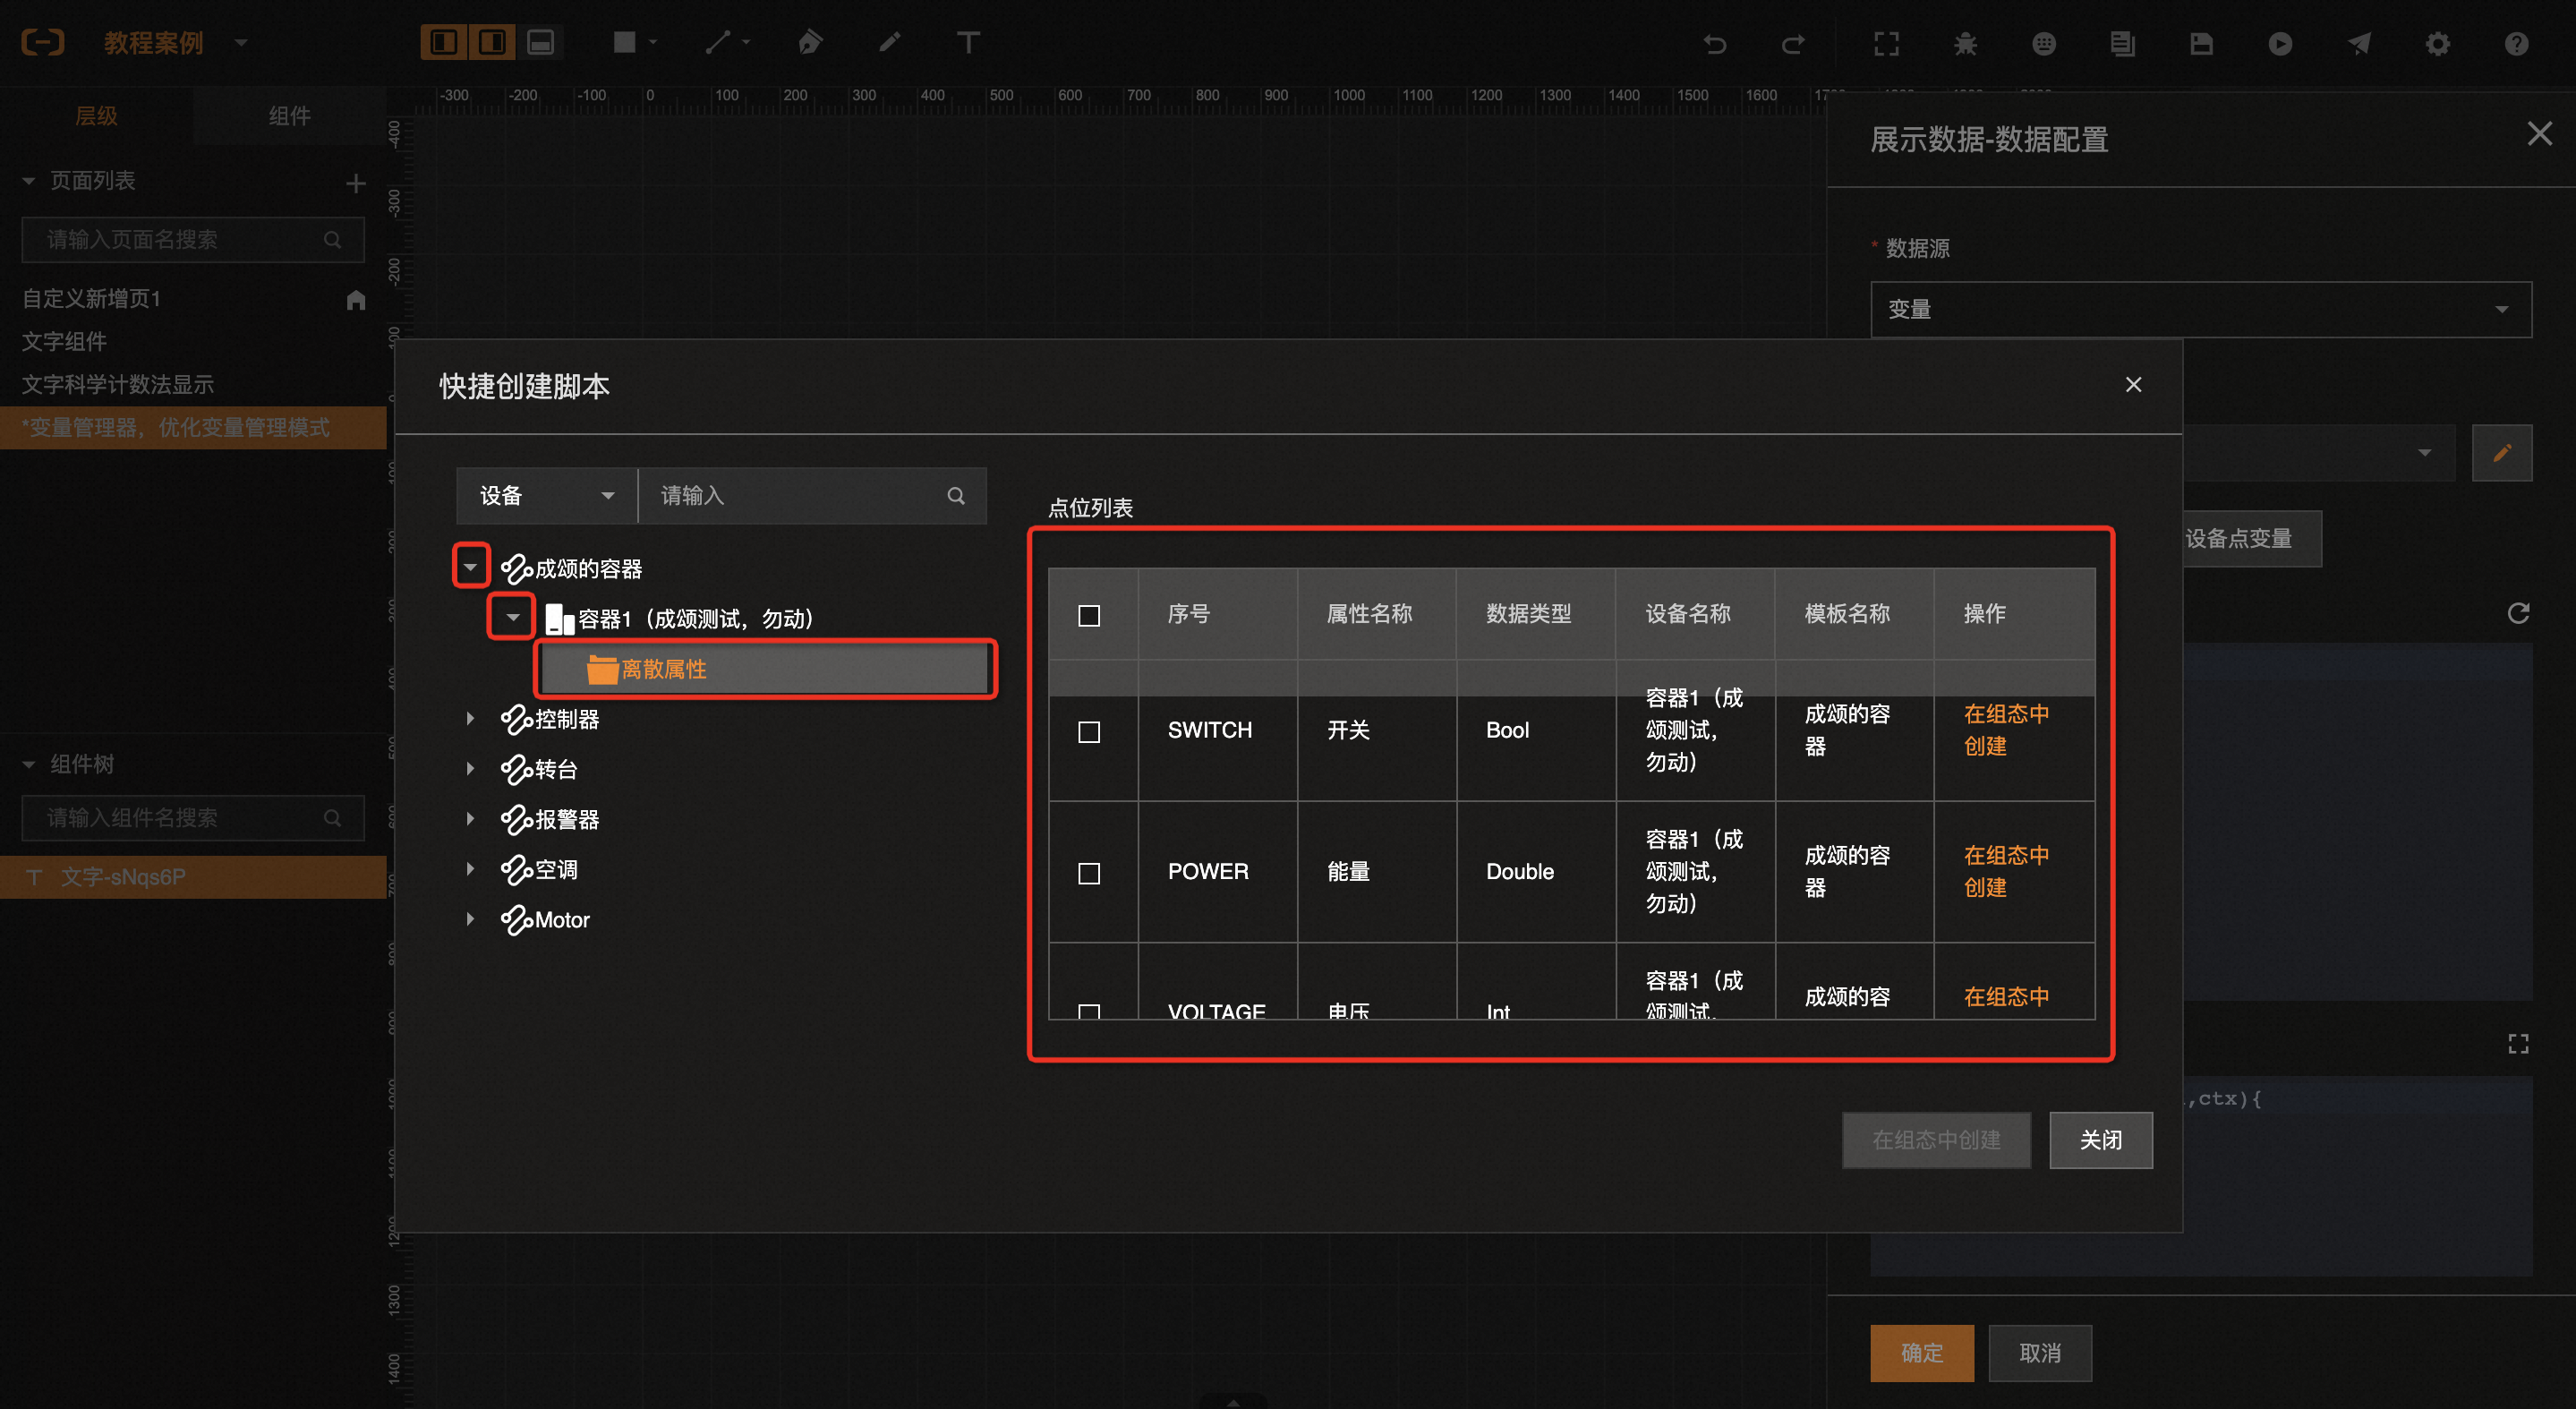Click the preview play icon

tap(2280, 44)
